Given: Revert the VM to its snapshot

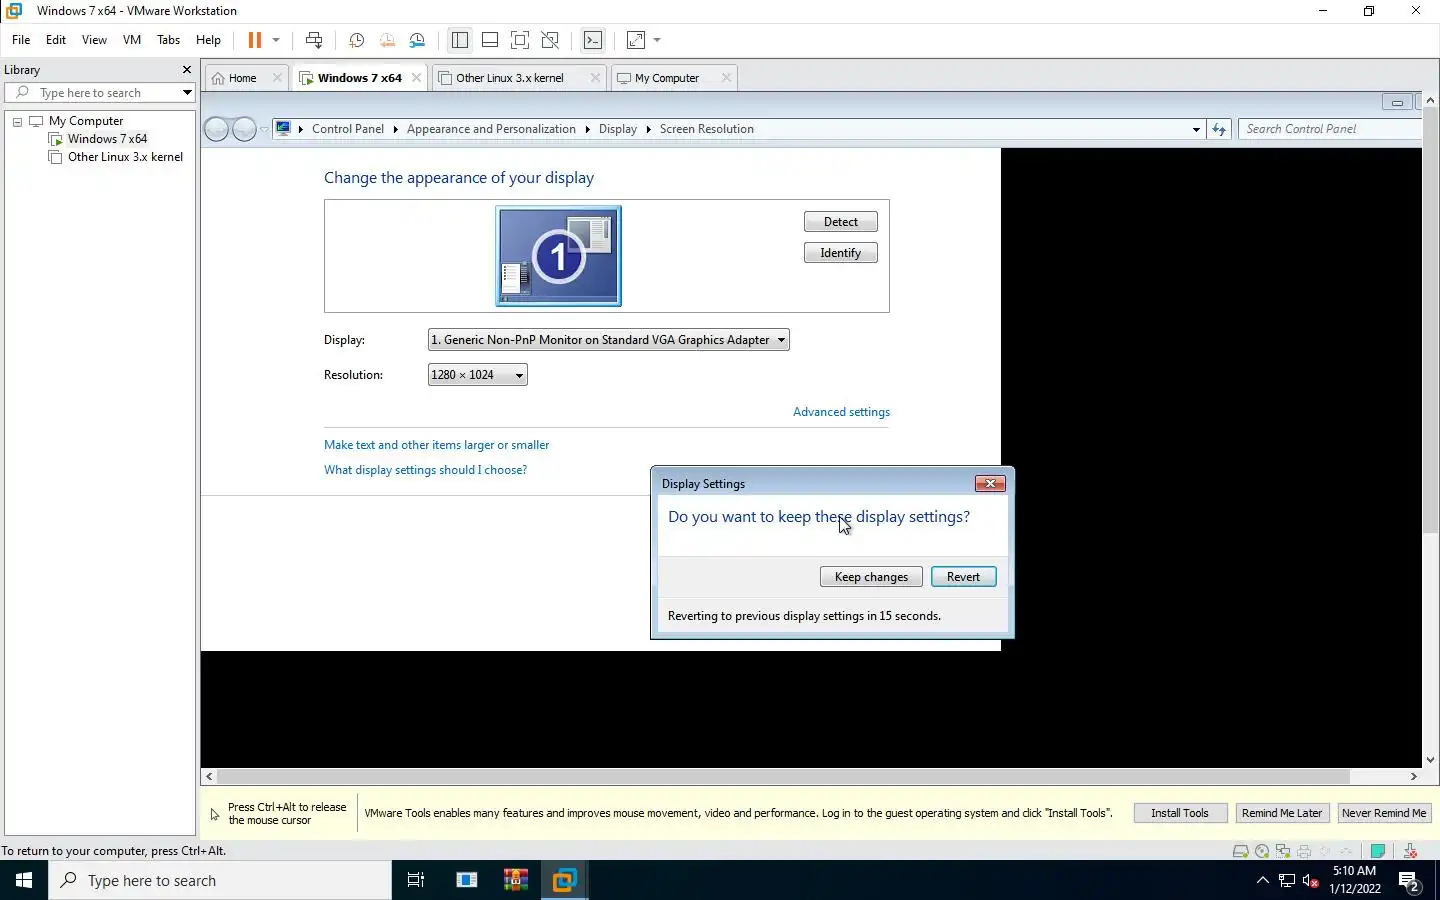Looking at the screenshot, I should point(387,40).
